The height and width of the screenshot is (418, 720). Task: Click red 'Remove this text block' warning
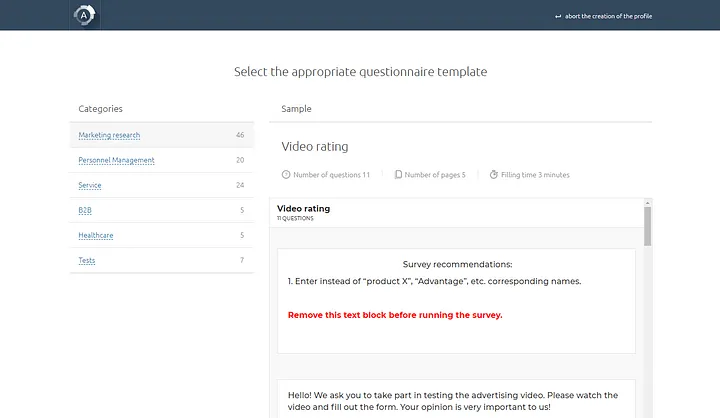[395, 315]
